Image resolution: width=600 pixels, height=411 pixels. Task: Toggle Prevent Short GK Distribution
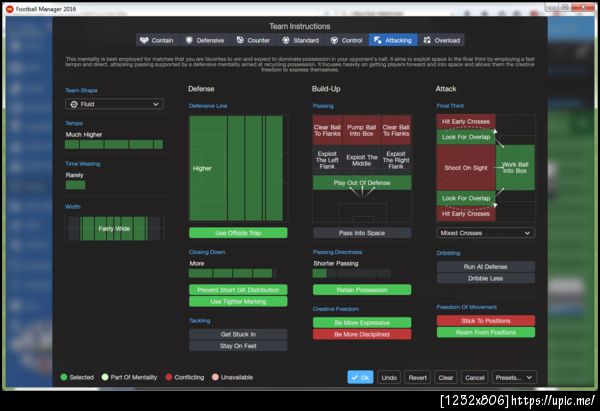pyautogui.click(x=238, y=290)
